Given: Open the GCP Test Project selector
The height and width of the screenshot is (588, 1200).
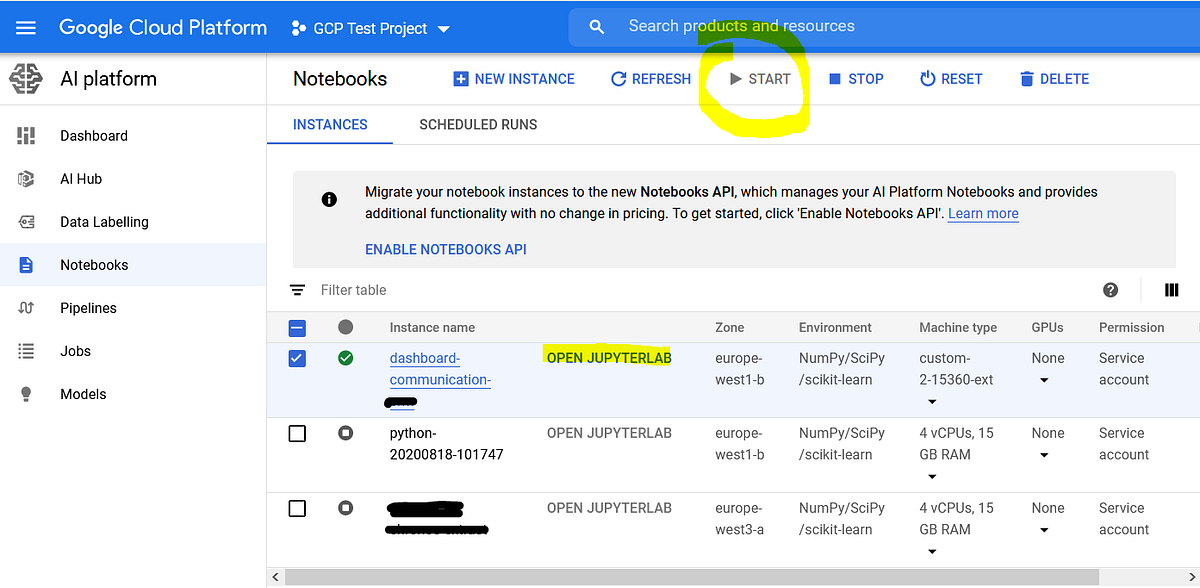Looking at the screenshot, I should [x=370, y=28].
